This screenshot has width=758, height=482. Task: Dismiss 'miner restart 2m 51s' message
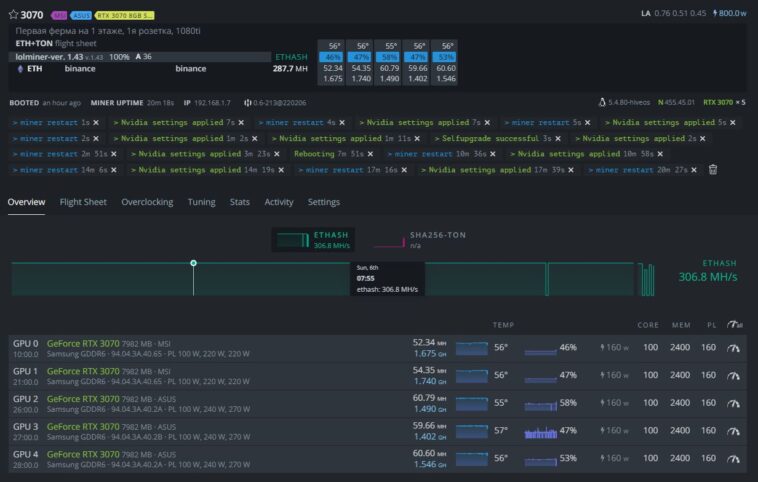[x=114, y=154]
